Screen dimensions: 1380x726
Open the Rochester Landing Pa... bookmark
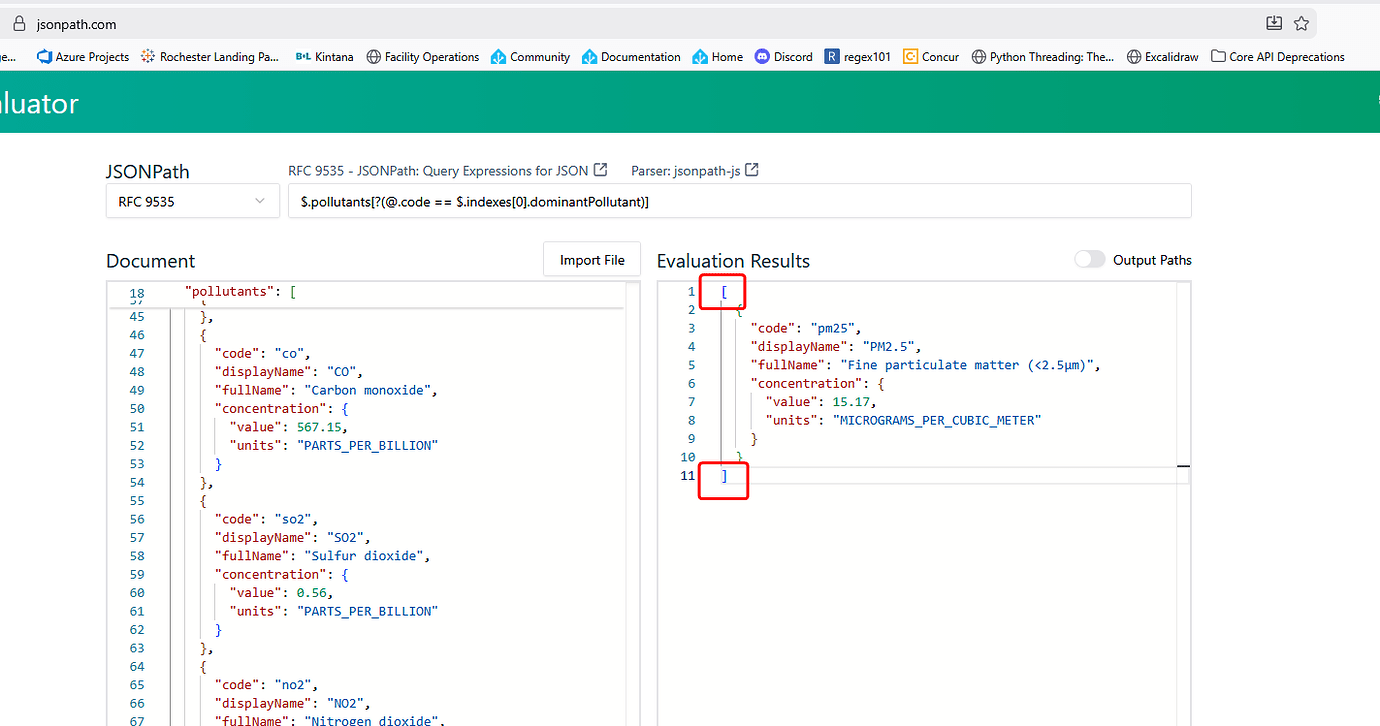click(x=210, y=57)
